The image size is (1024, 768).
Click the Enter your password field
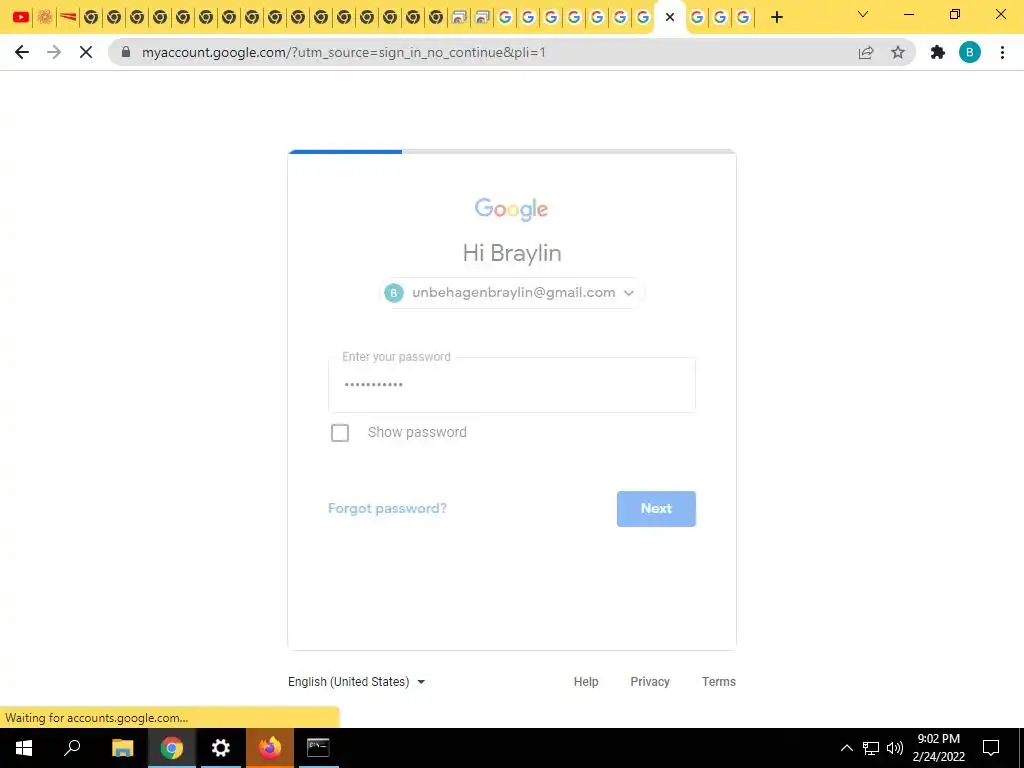coord(512,385)
